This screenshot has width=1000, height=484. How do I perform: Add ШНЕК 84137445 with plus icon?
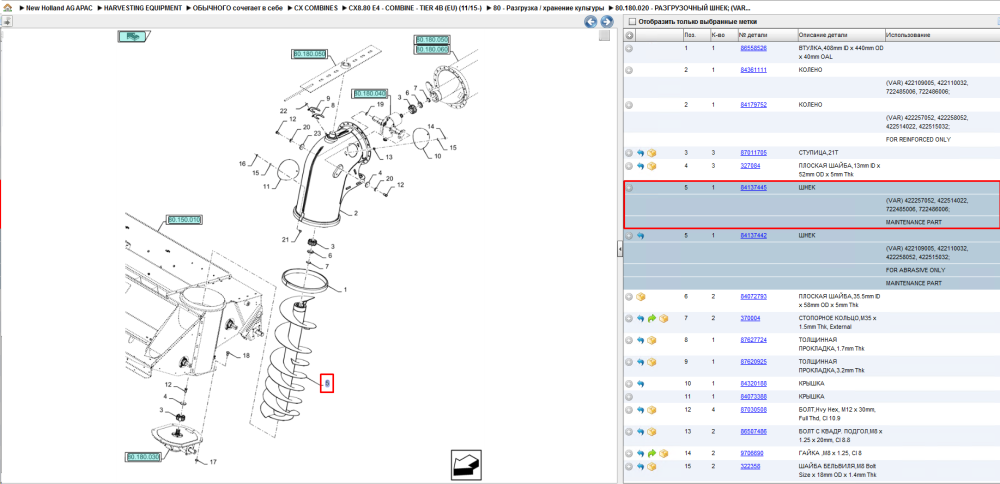[629, 188]
